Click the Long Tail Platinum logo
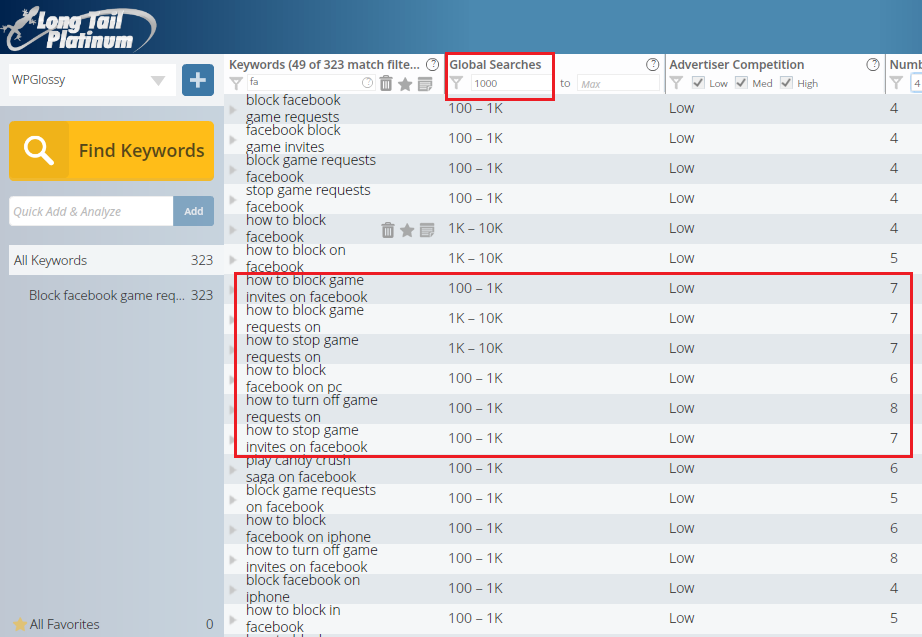922x637 pixels. 78,28
